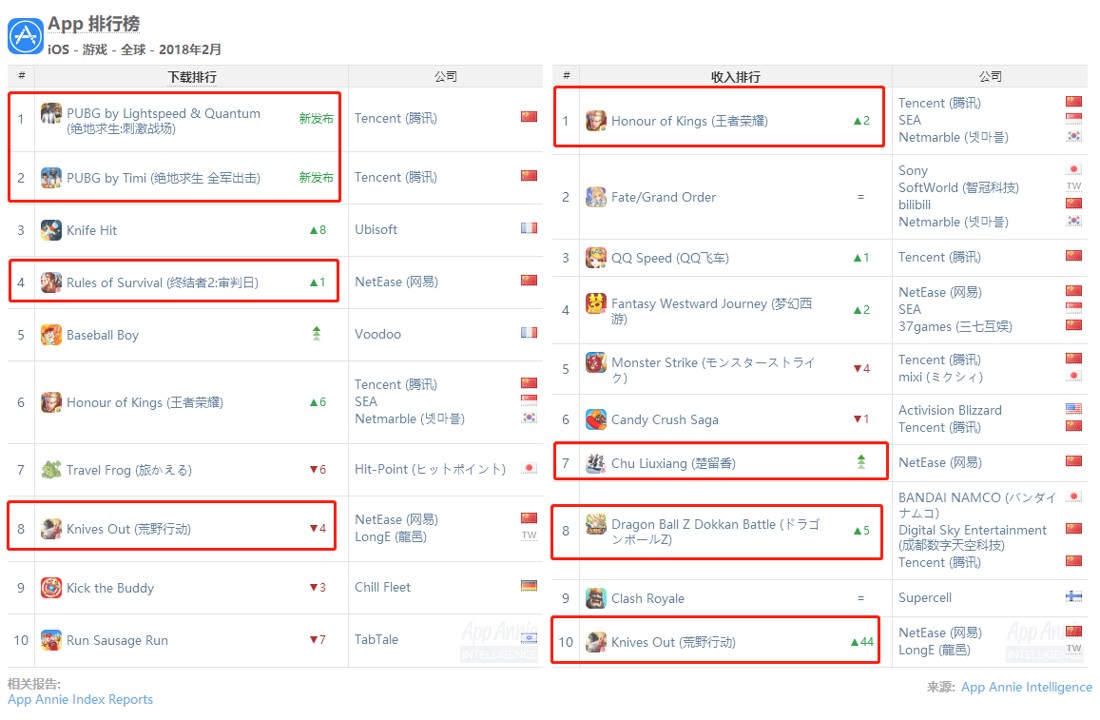
Task: Select the Travel Frog game title
Action: click(129, 470)
